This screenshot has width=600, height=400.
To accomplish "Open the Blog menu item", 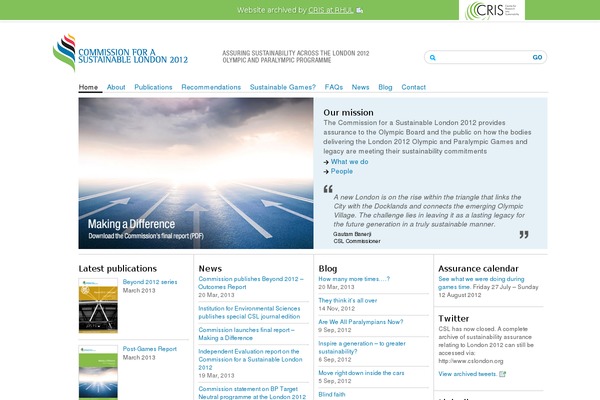I will 385,87.
